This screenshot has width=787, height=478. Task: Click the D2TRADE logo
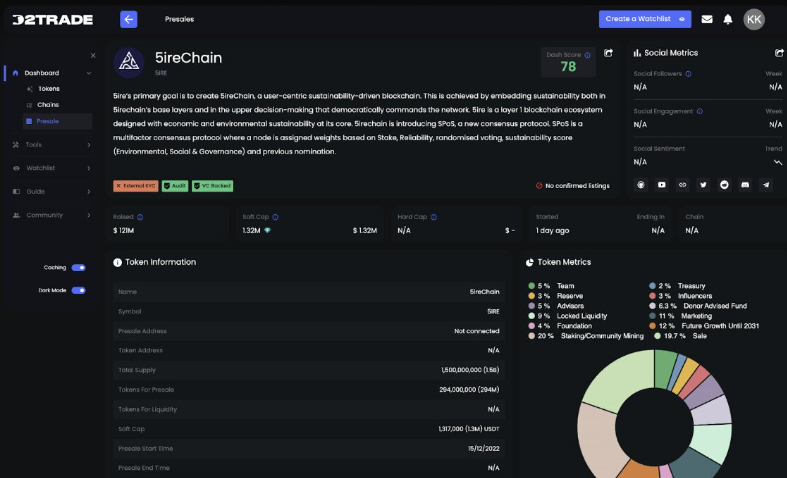(53, 20)
